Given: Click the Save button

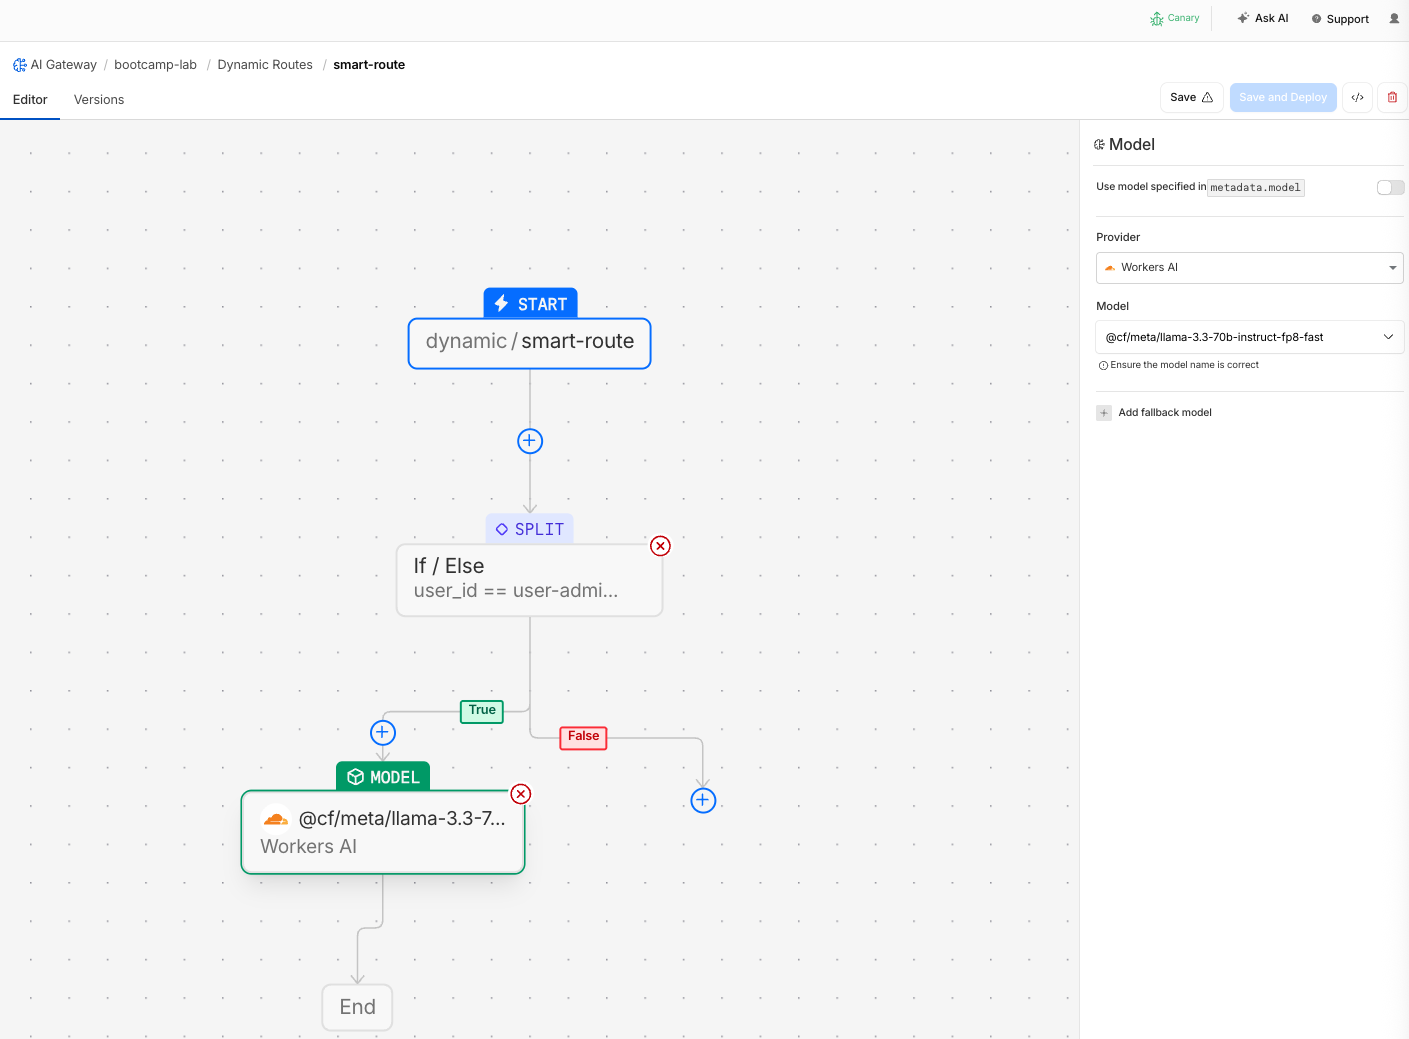Looking at the screenshot, I should pos(1191,97).
